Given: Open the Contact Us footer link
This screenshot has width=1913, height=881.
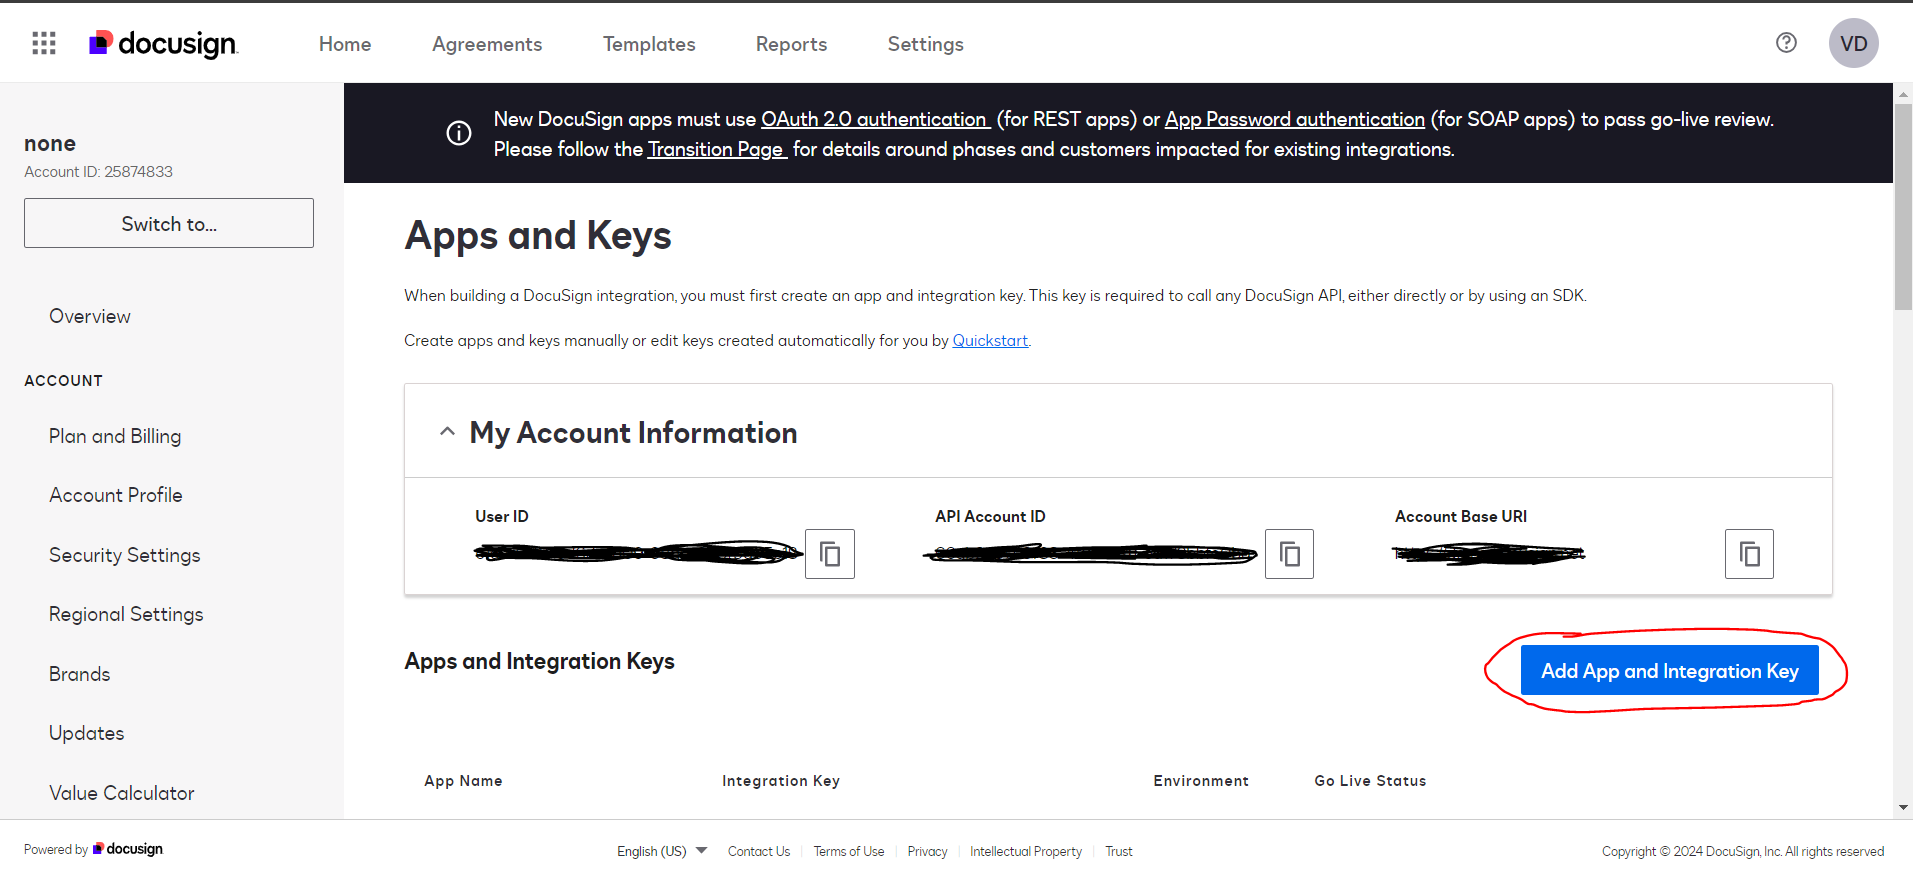Looking at the screenshot, I should click(x=759, y=851).
